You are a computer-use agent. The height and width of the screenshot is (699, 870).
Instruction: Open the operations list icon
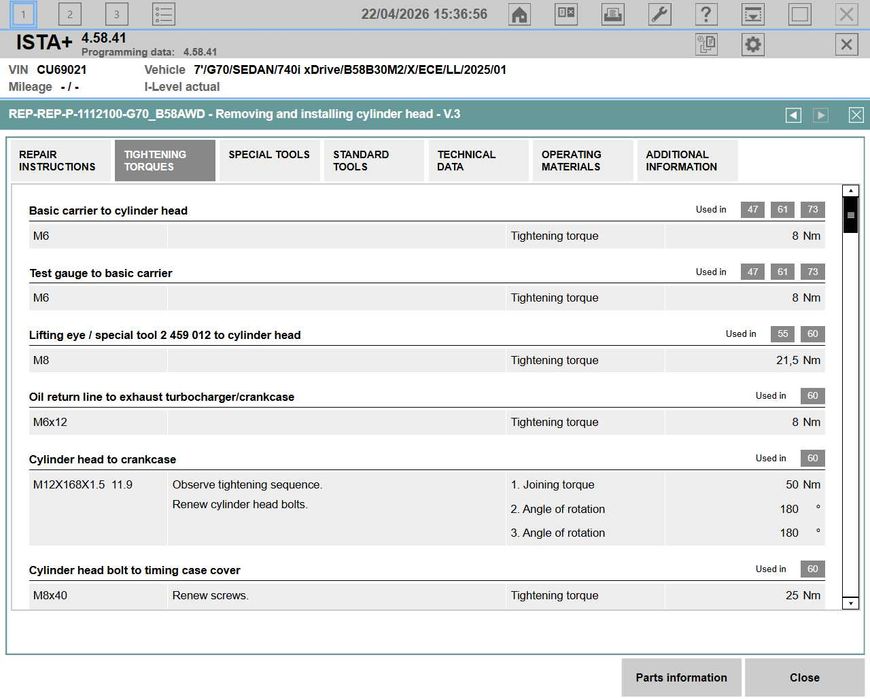point(164,14)
